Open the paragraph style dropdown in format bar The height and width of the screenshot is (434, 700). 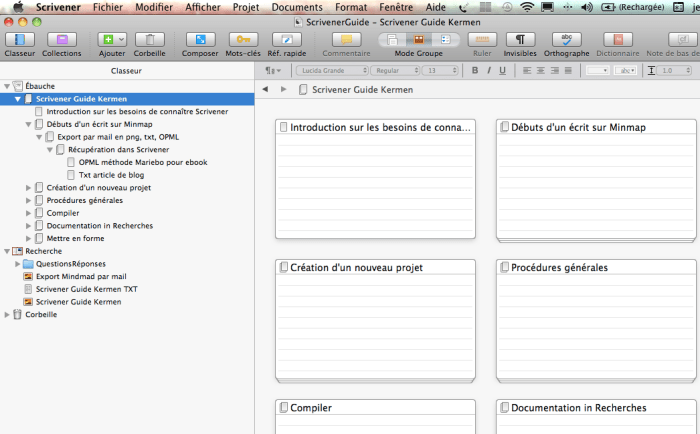tap(273, 71)
